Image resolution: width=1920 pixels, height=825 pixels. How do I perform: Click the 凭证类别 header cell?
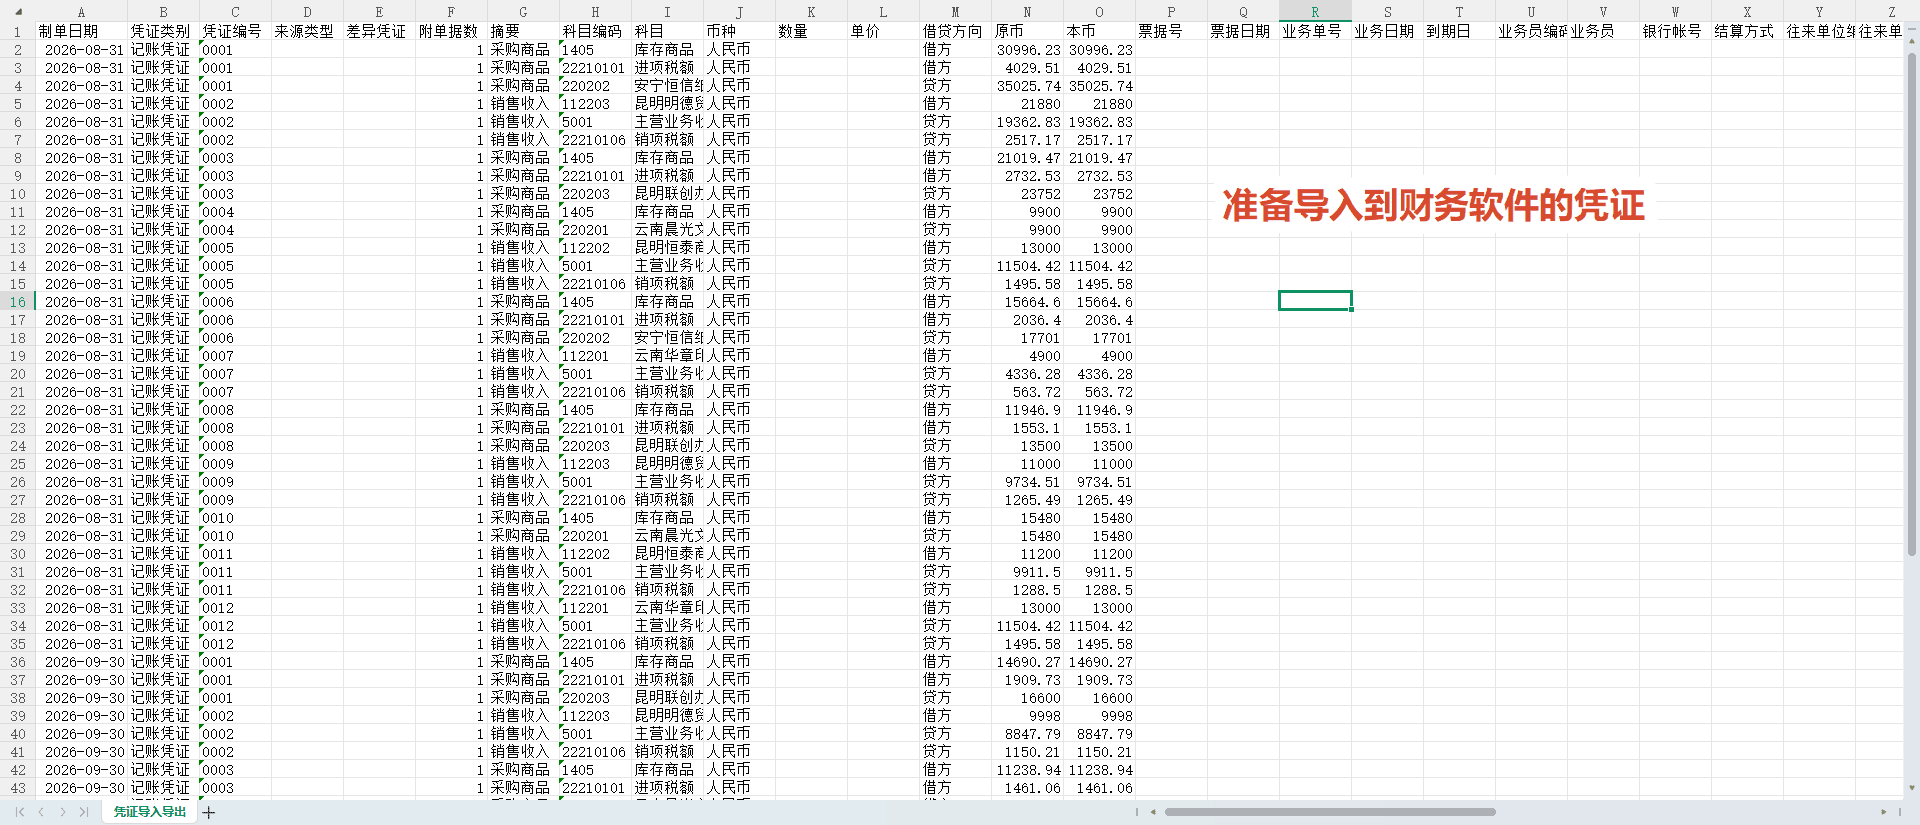[163, 32]
